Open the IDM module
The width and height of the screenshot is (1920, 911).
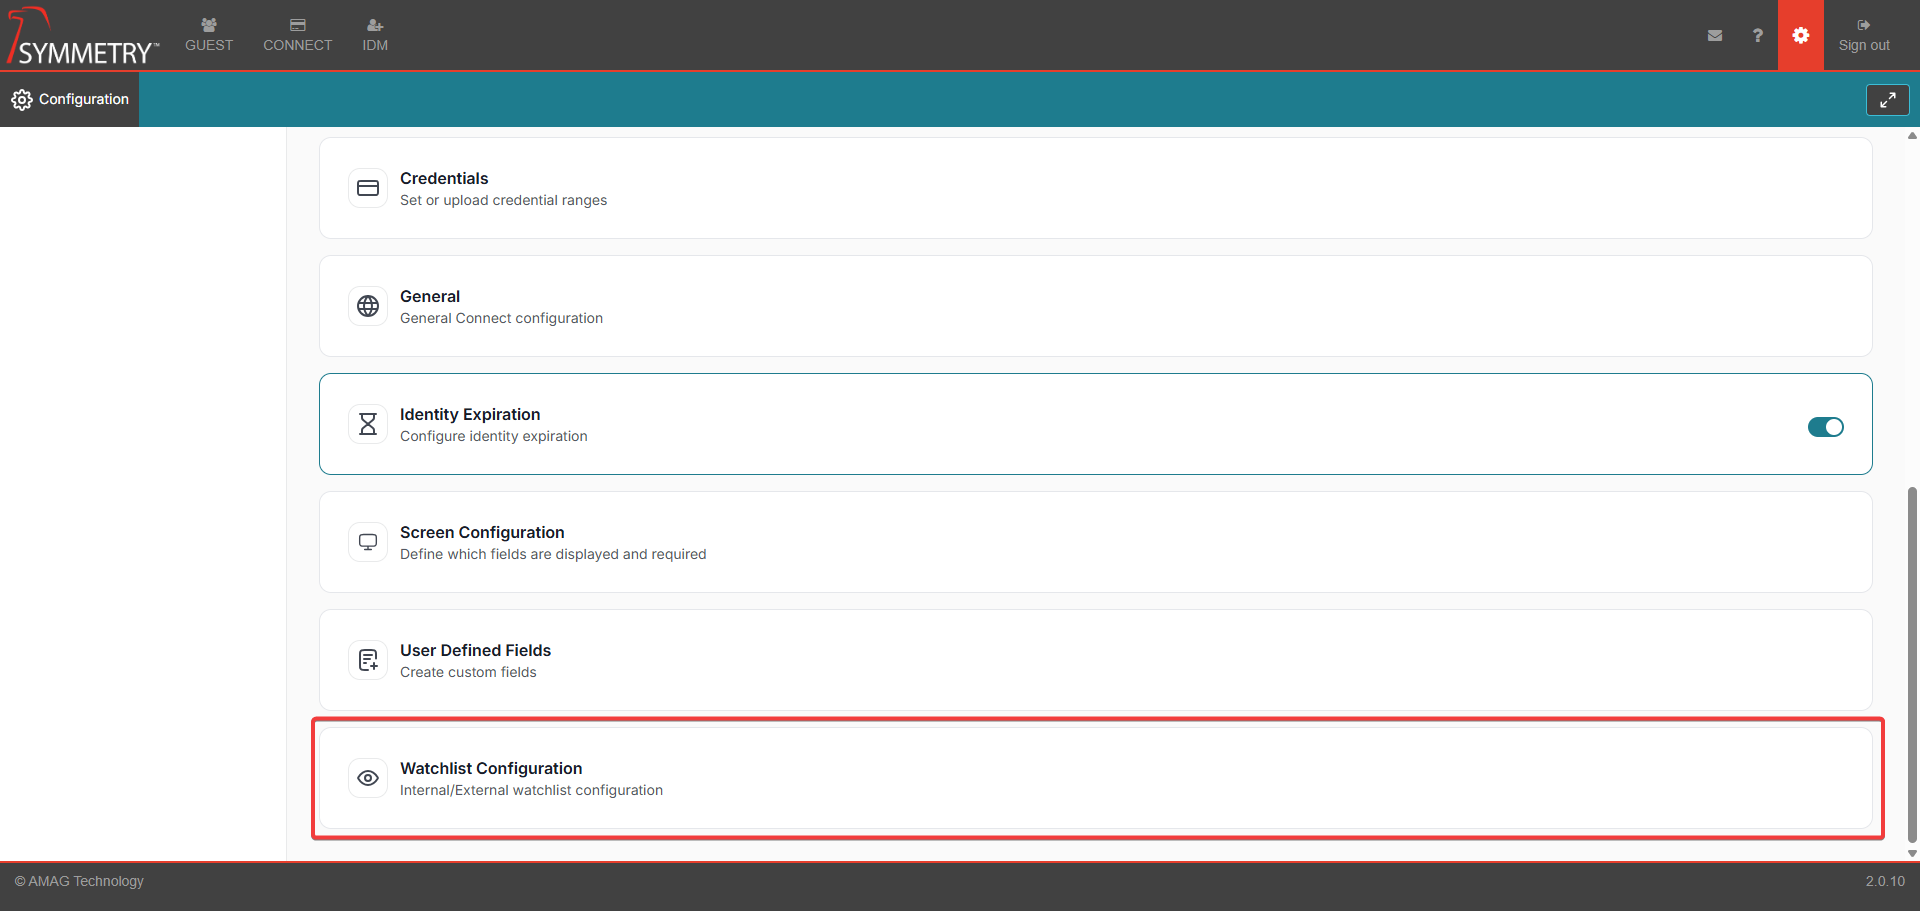pos(375,35)
